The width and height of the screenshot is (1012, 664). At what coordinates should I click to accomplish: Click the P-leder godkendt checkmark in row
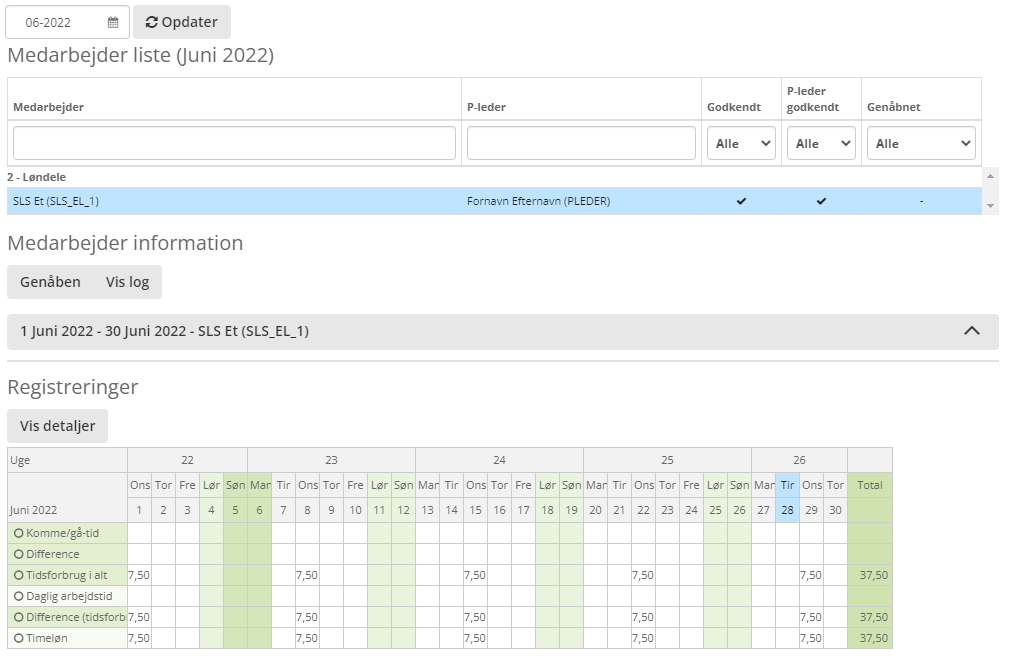click(x=821, y=201)
